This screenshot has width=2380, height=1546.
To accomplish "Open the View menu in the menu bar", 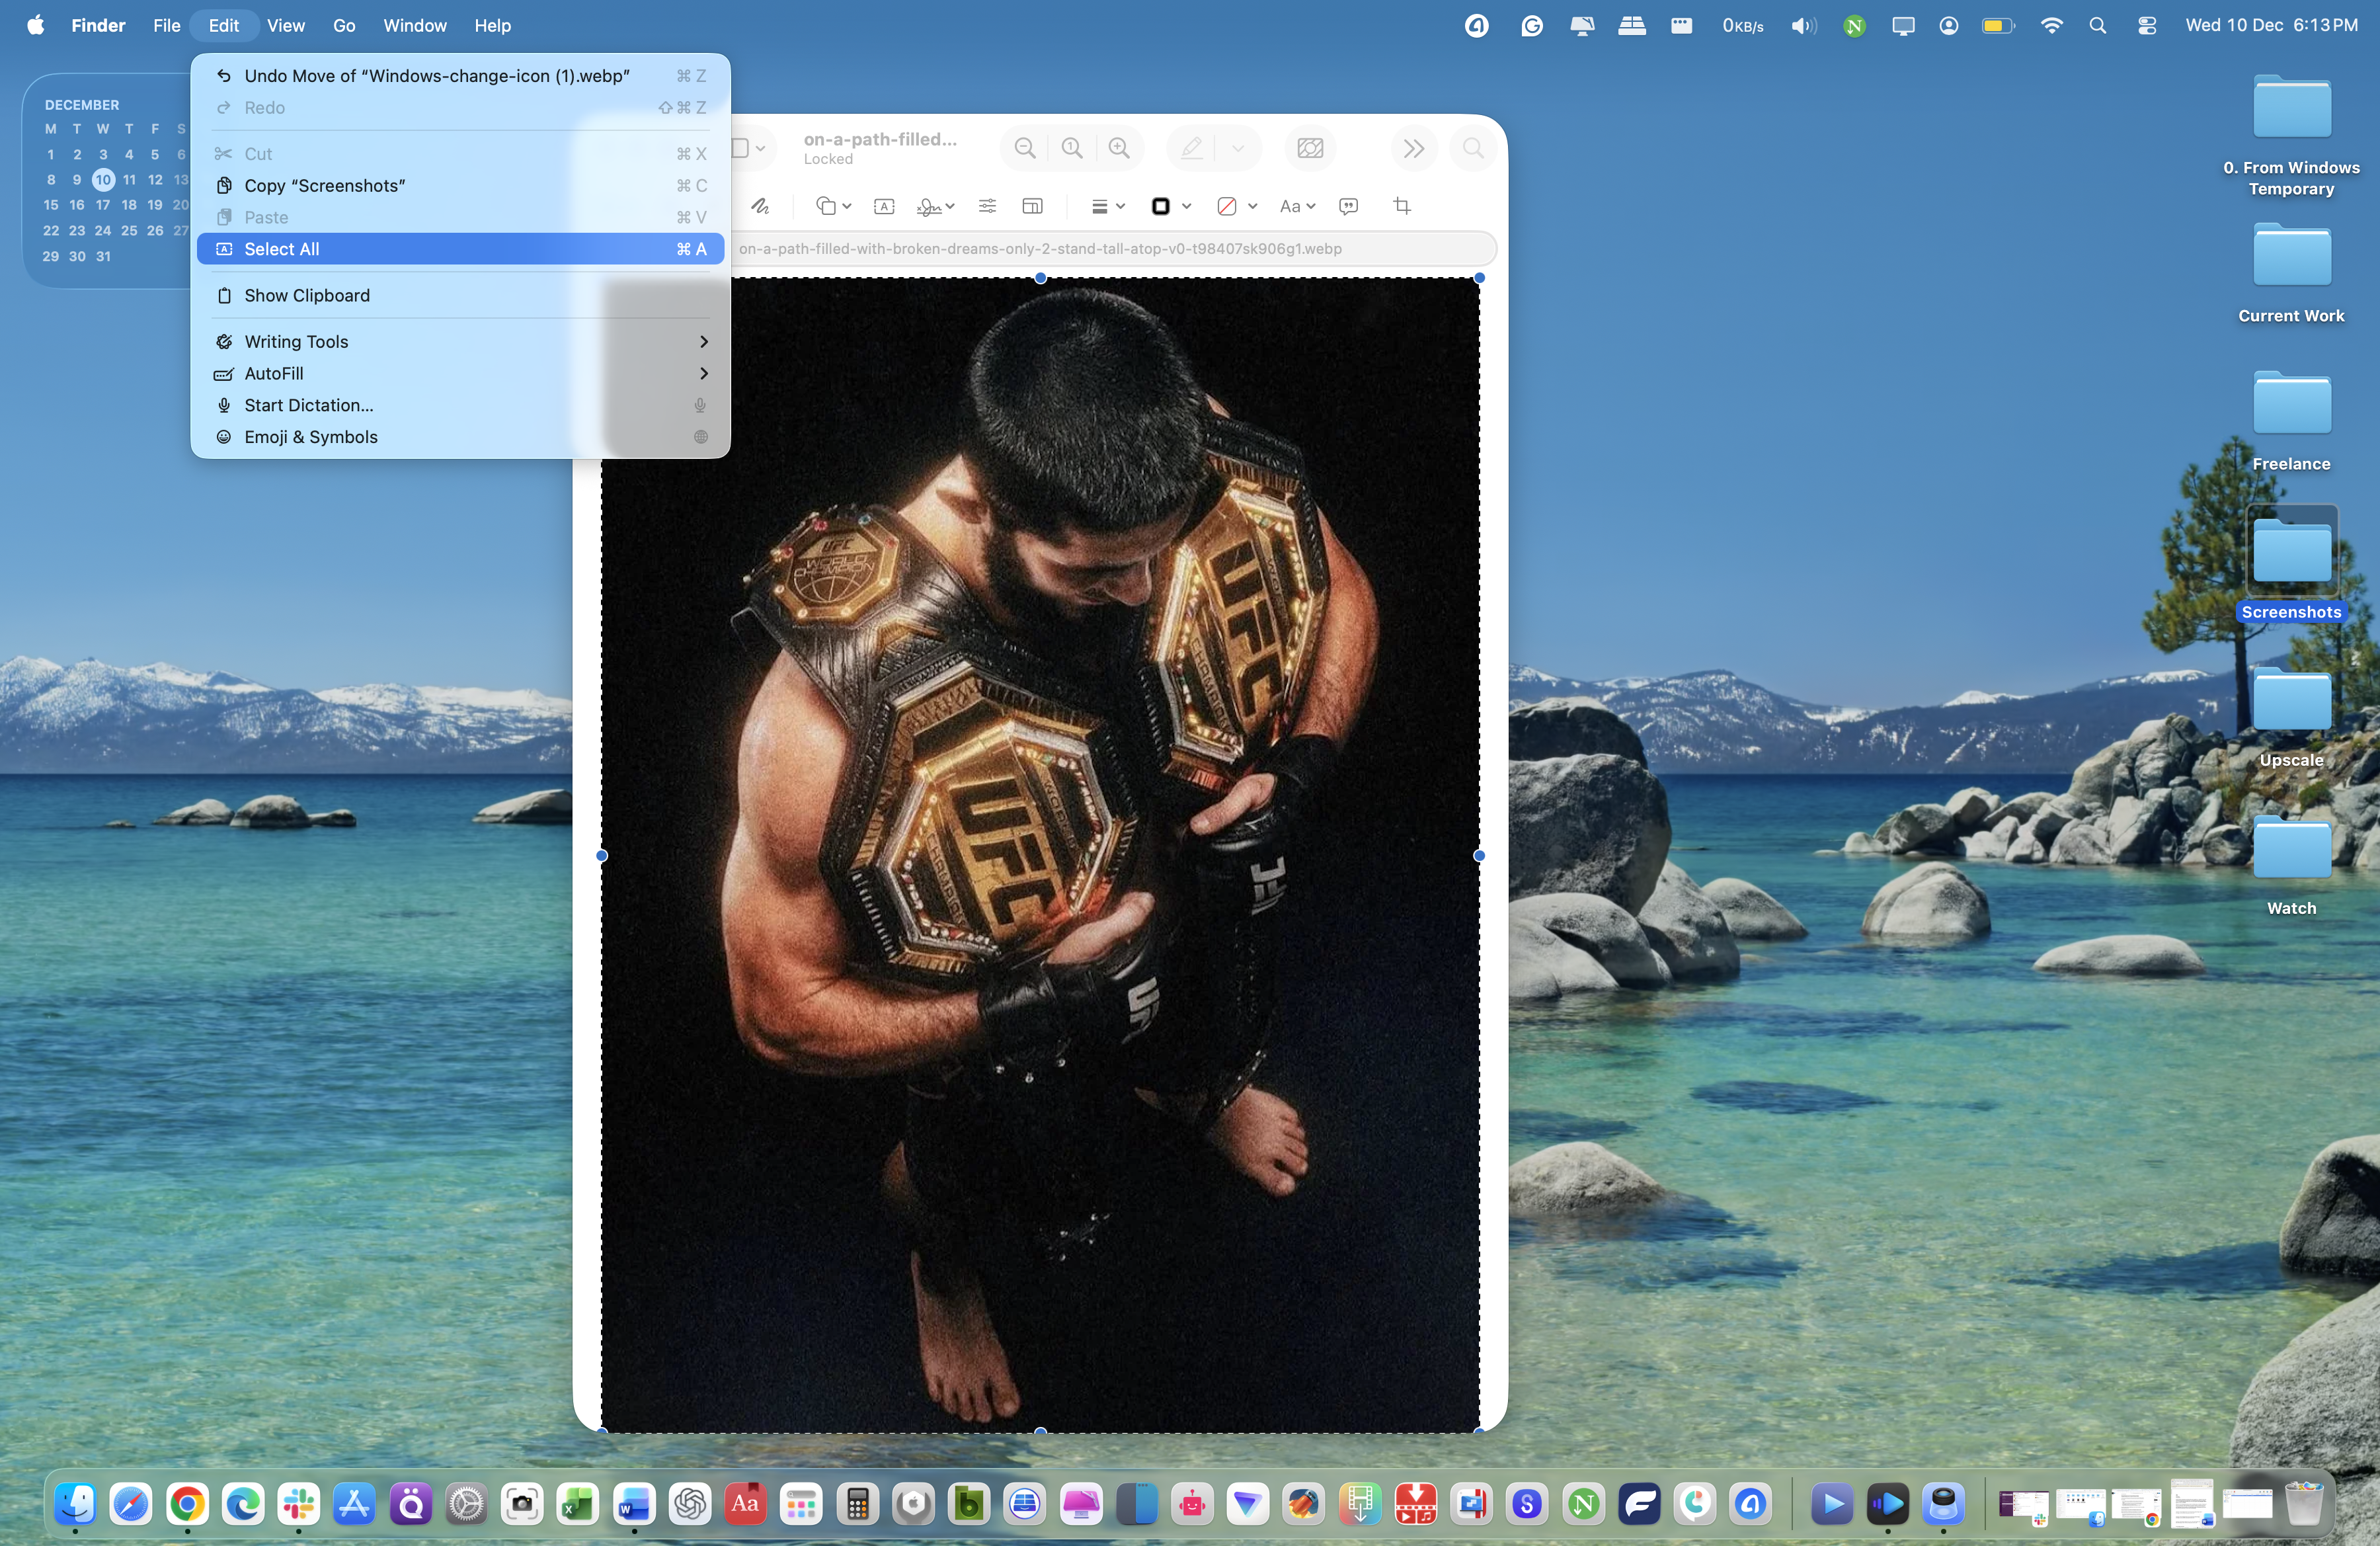I will tap(285, 26).
